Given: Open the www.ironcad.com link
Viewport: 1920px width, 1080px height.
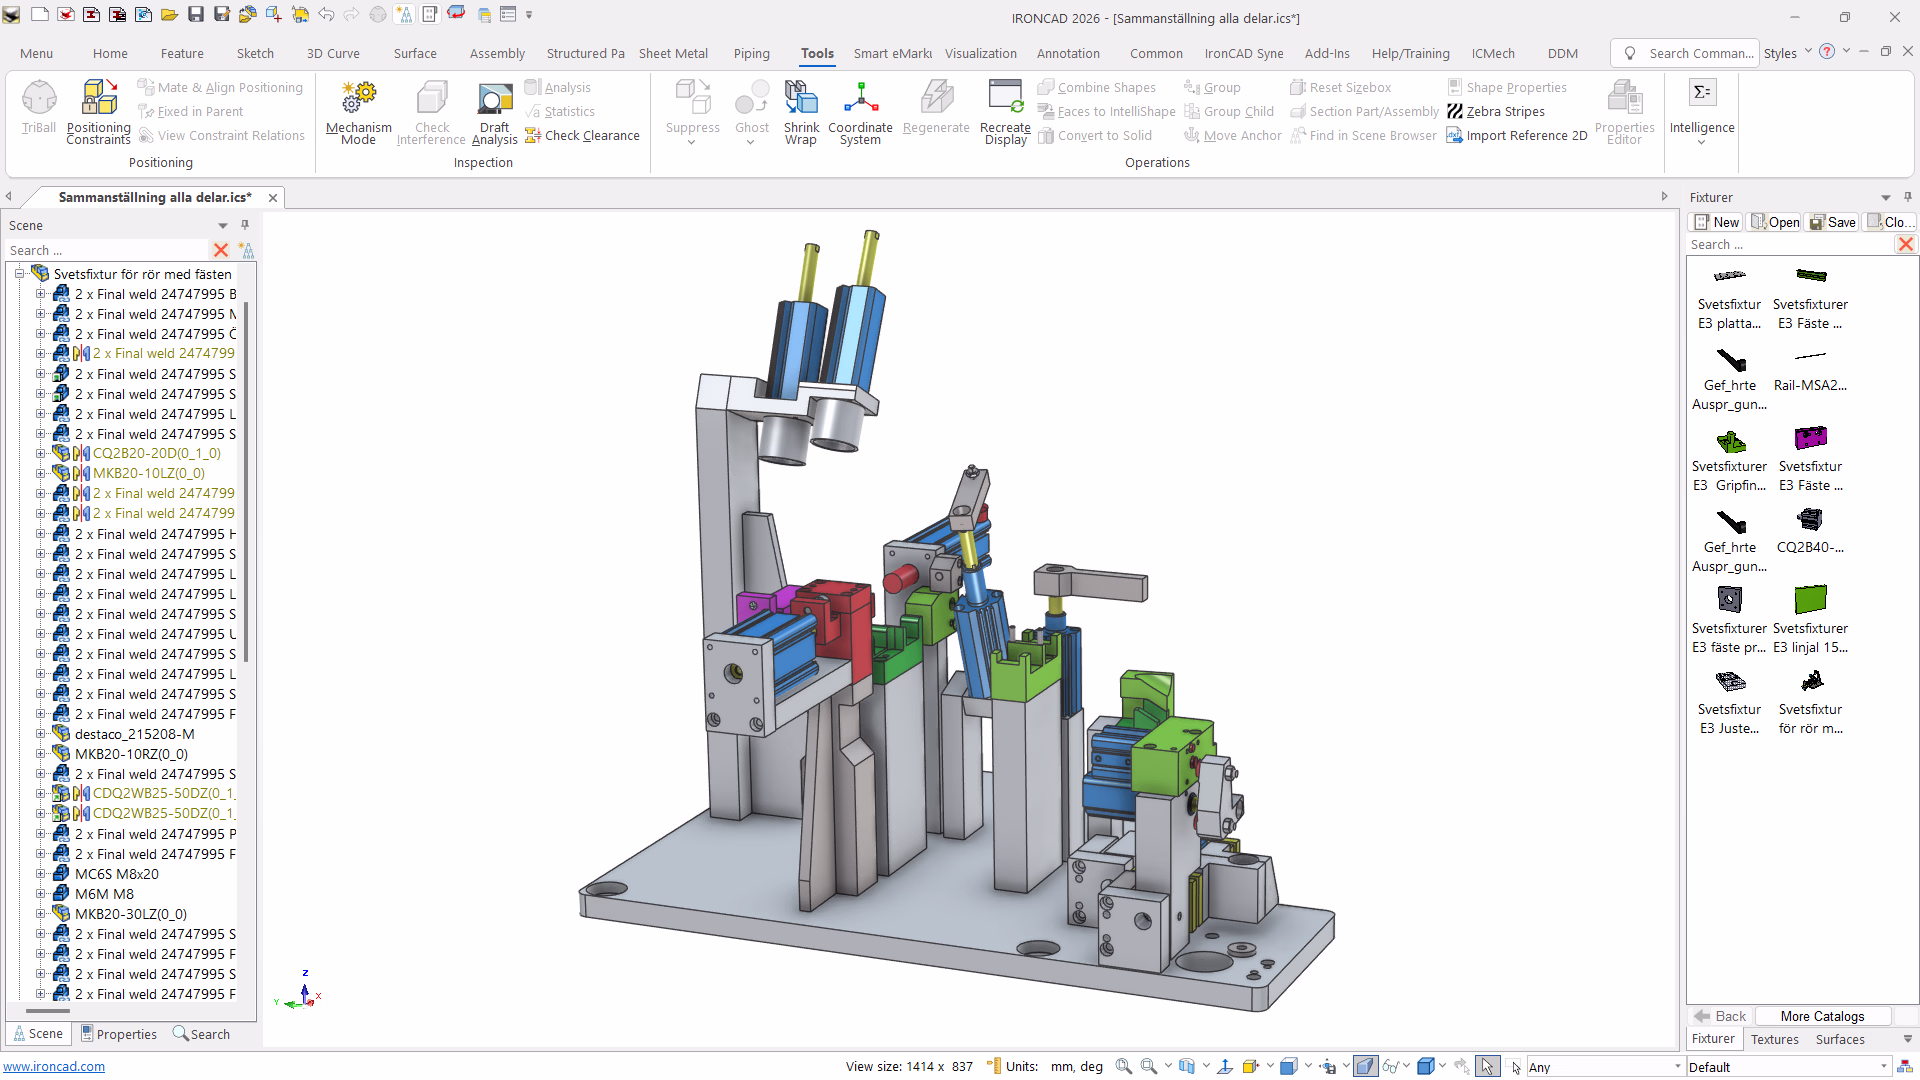Looking at the screenshot, I should 54,1067.
